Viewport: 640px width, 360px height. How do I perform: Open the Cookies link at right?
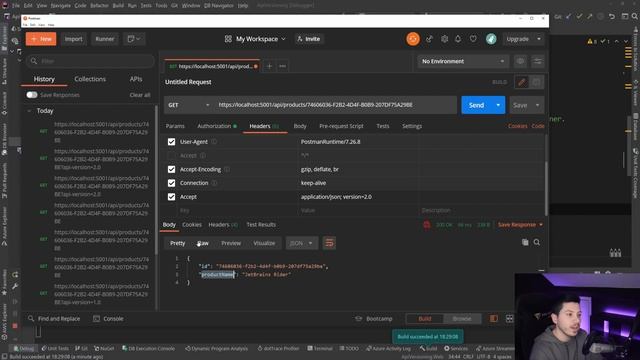pos(518,126)
